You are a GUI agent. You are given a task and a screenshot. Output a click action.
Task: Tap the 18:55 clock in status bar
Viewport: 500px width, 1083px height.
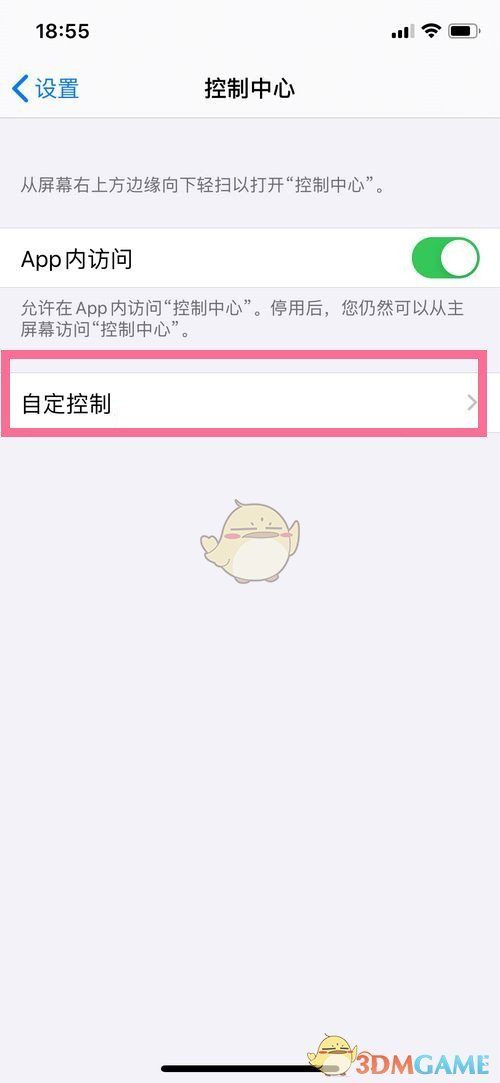click(x=62, y=31)
